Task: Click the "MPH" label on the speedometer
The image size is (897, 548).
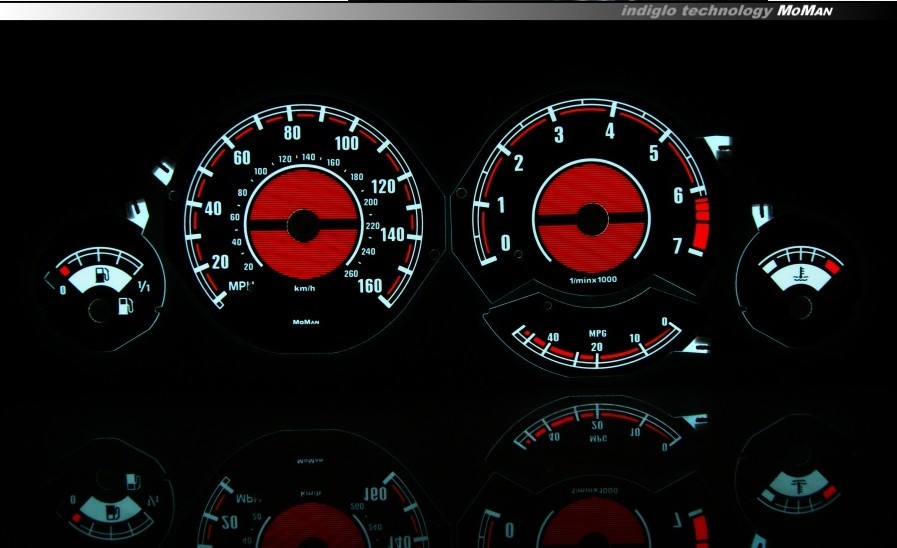Action: coord(241,286)
